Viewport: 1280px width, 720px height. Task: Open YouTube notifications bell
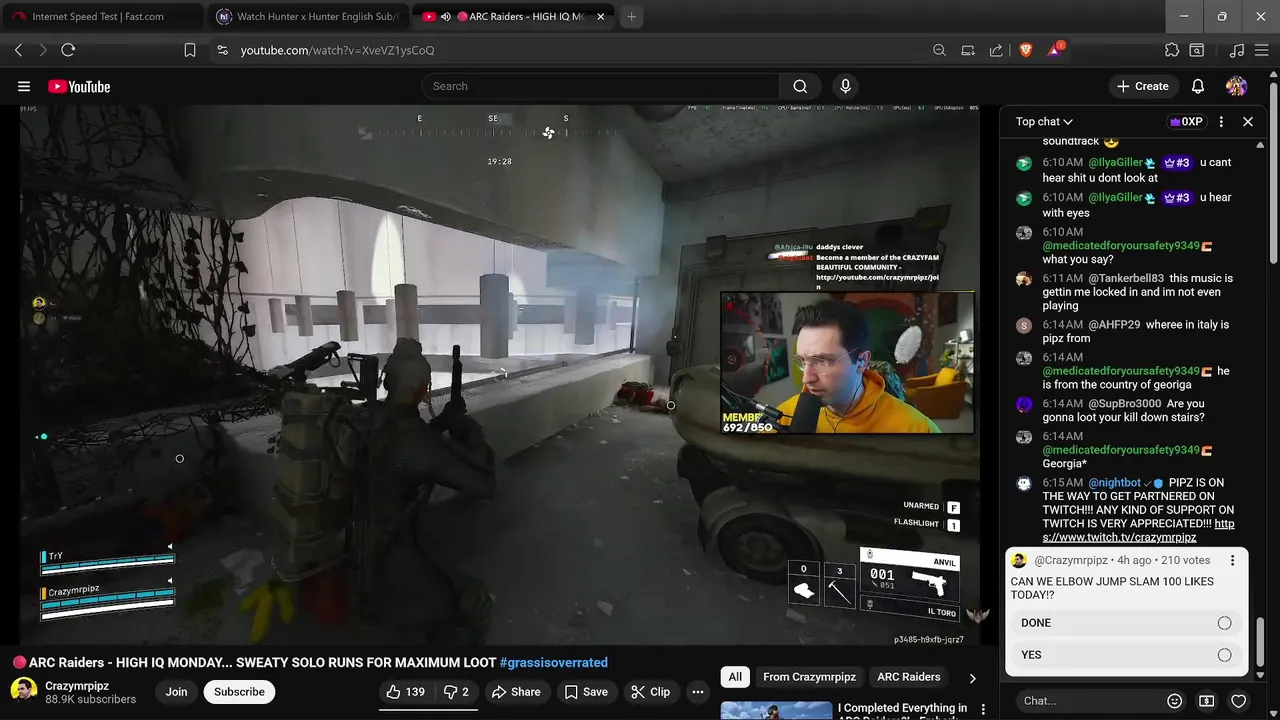click(1197, 87)
